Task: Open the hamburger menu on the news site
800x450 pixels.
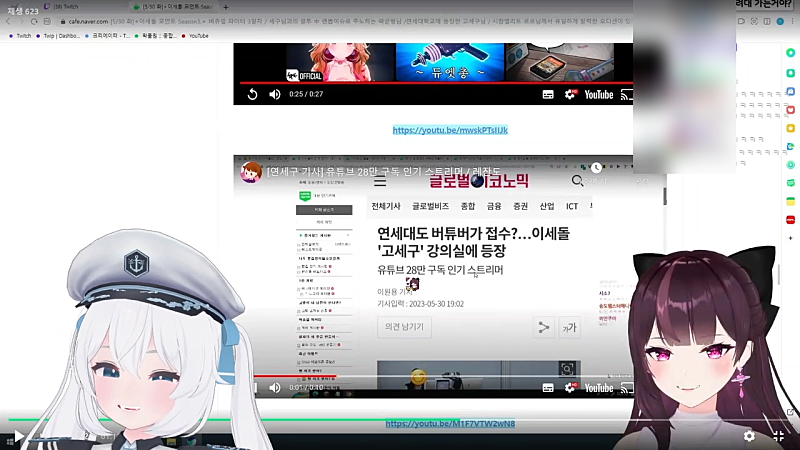Action: (380, 181)
